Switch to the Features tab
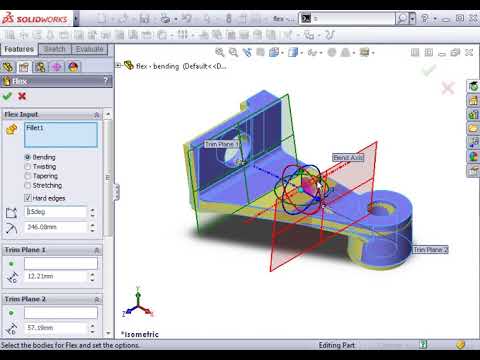The height and width of the screenshot is (360, 480). pos(19,49)
